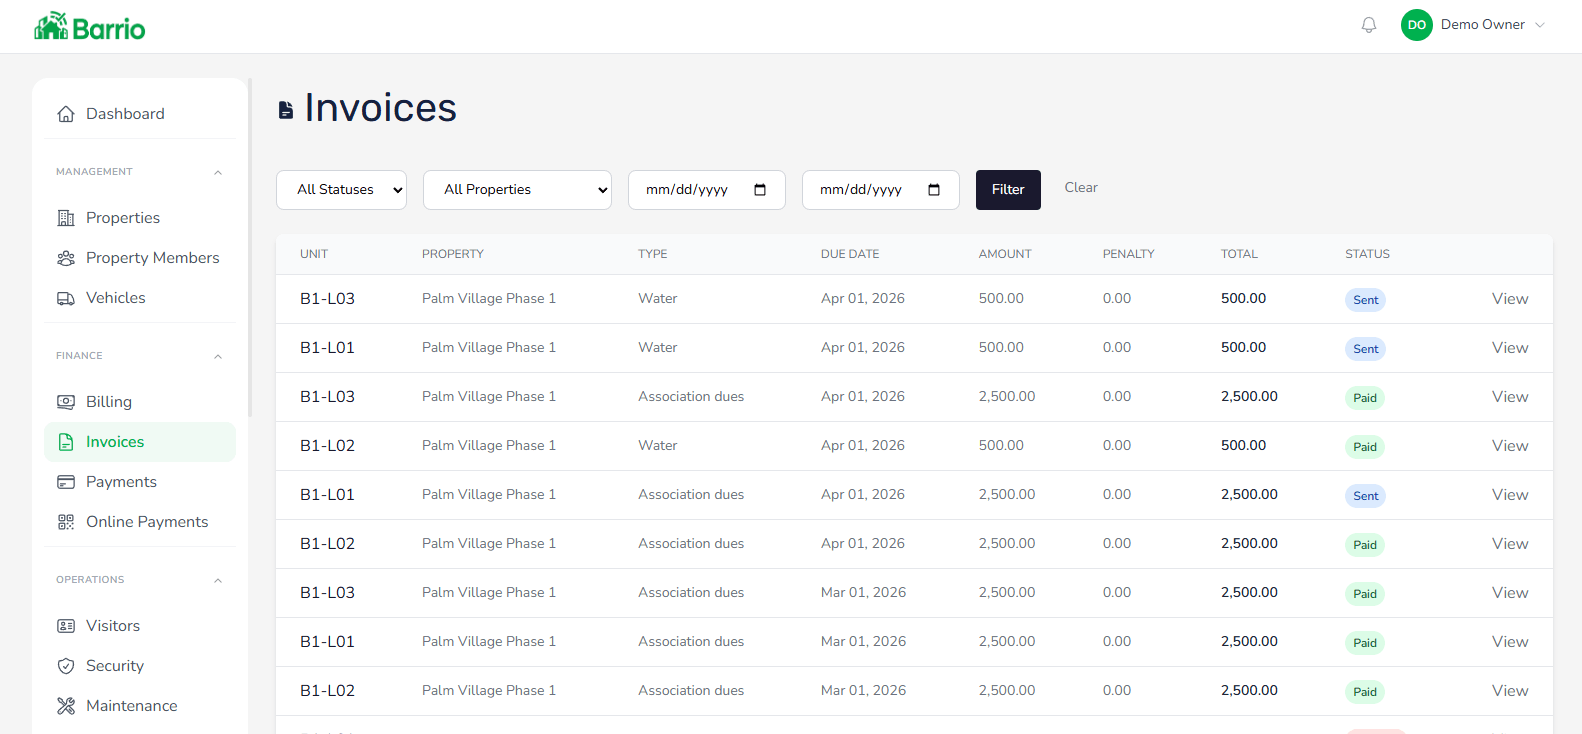Click the Barrio logo
The image size is (1582, 734).
[x=90, y=27]
